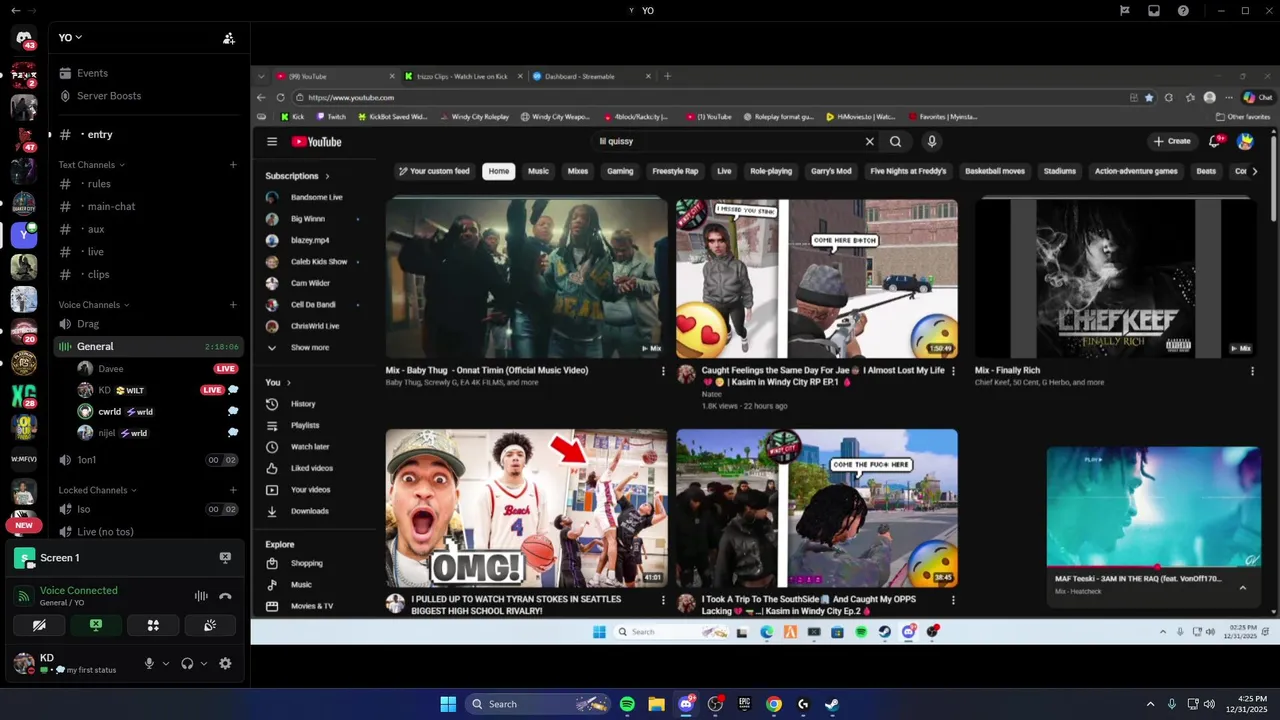Viewport: 1280px width, 720px height.
Task: Select the Freestyle Rap filter chip
Action: [675, 171]
